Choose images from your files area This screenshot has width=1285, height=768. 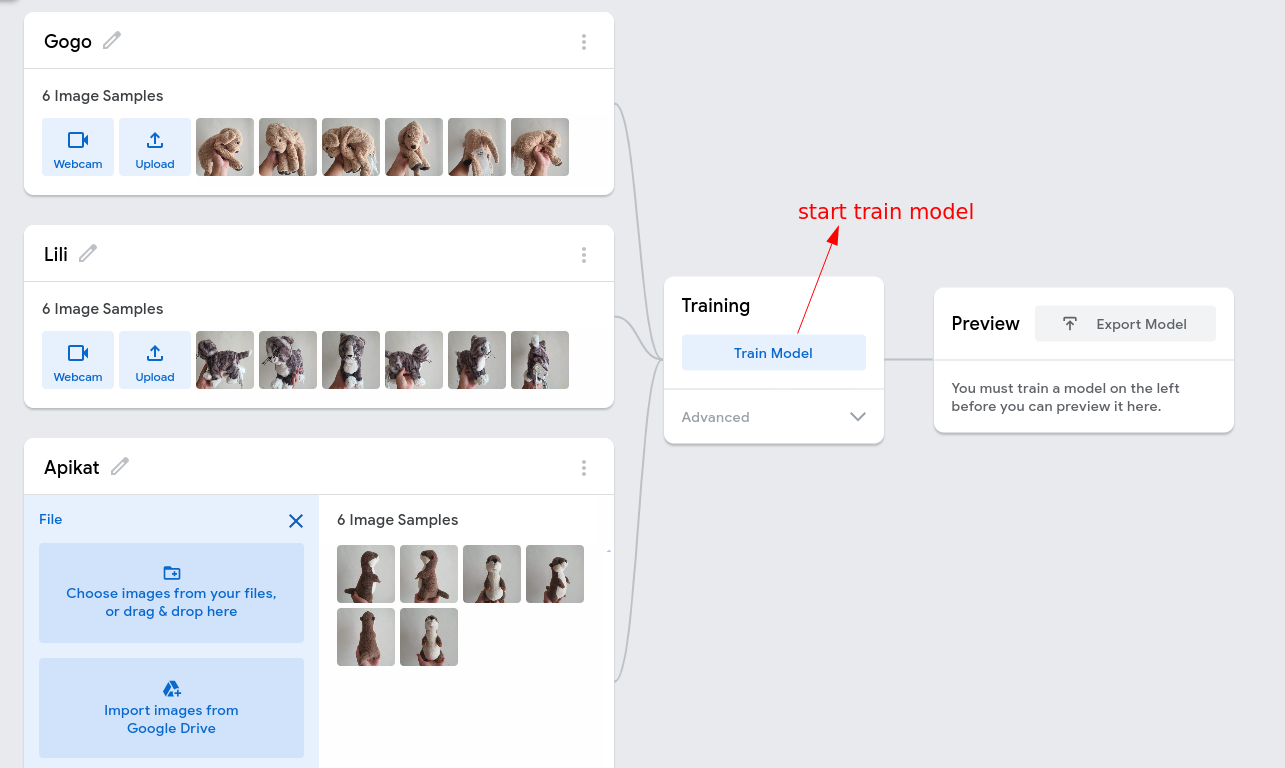[x=171, y=593]
